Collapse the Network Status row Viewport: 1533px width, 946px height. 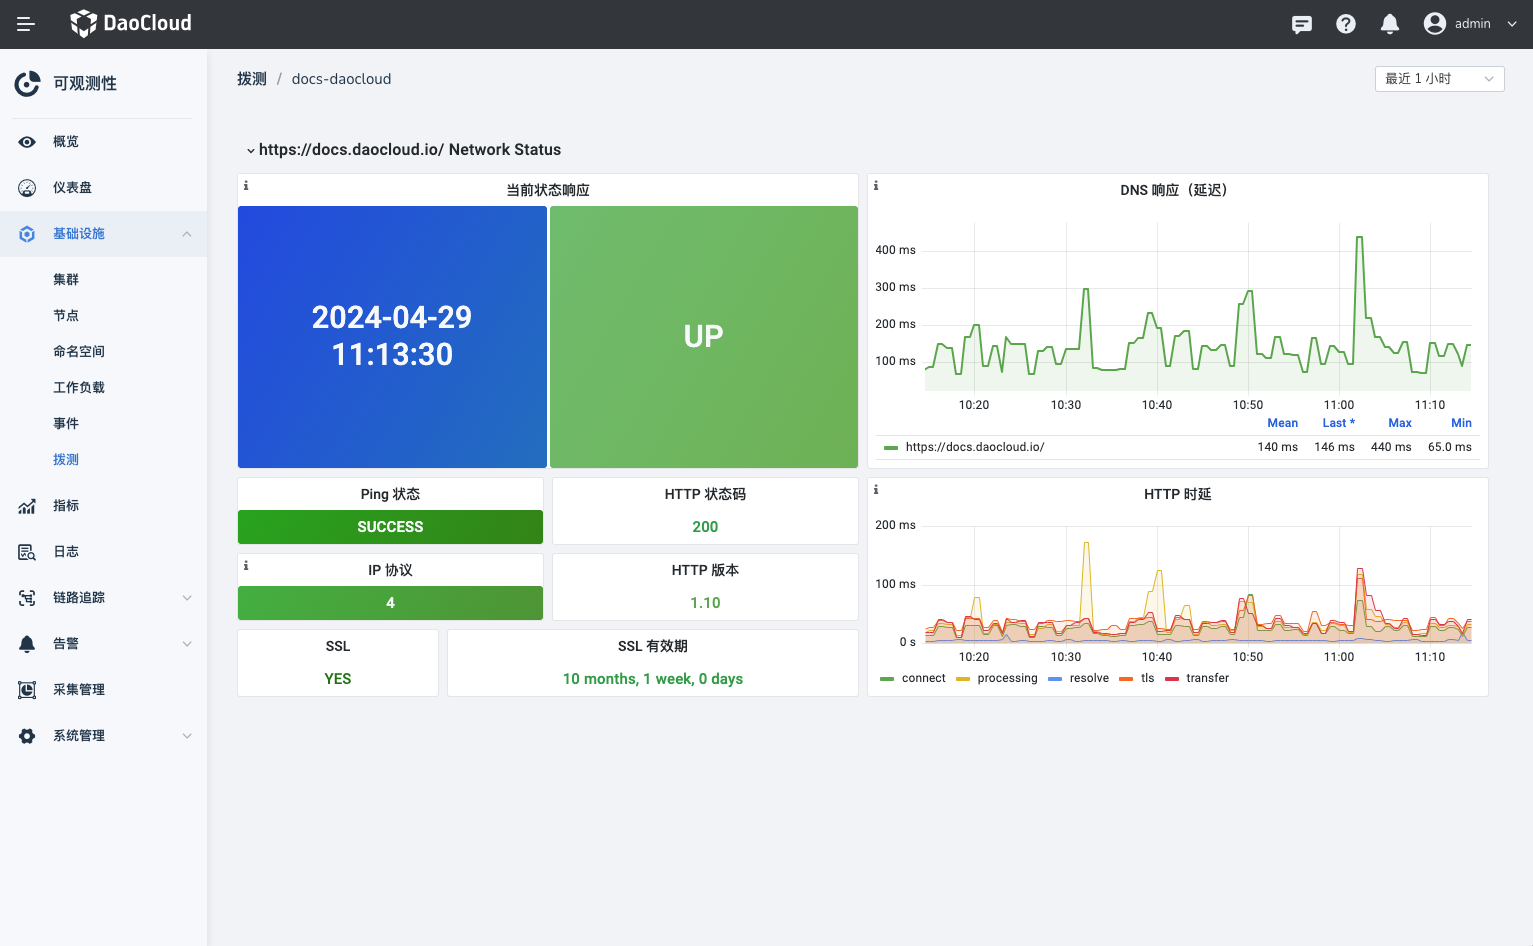click(x=251, y=150)
